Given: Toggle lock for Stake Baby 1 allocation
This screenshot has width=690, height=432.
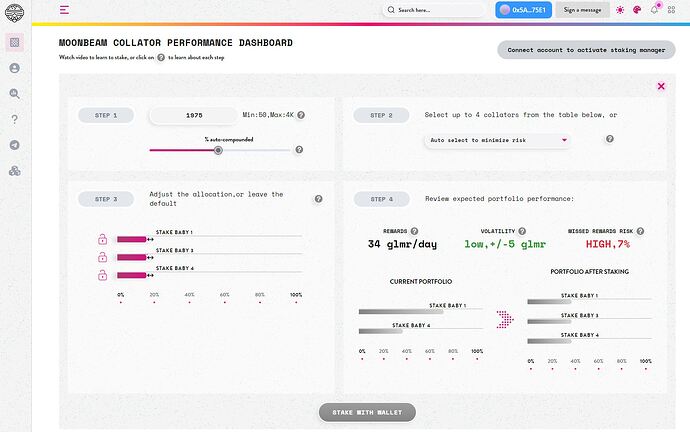Looking at the screenshot, I should [103, 239].
